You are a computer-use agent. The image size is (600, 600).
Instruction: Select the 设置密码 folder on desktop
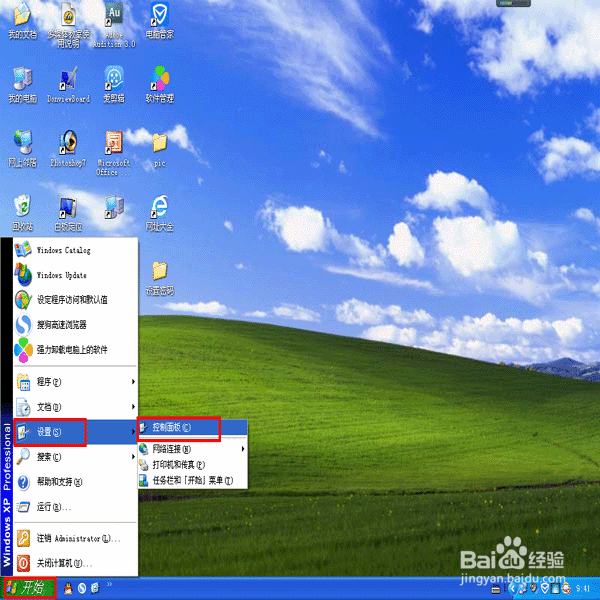point(160,279)
